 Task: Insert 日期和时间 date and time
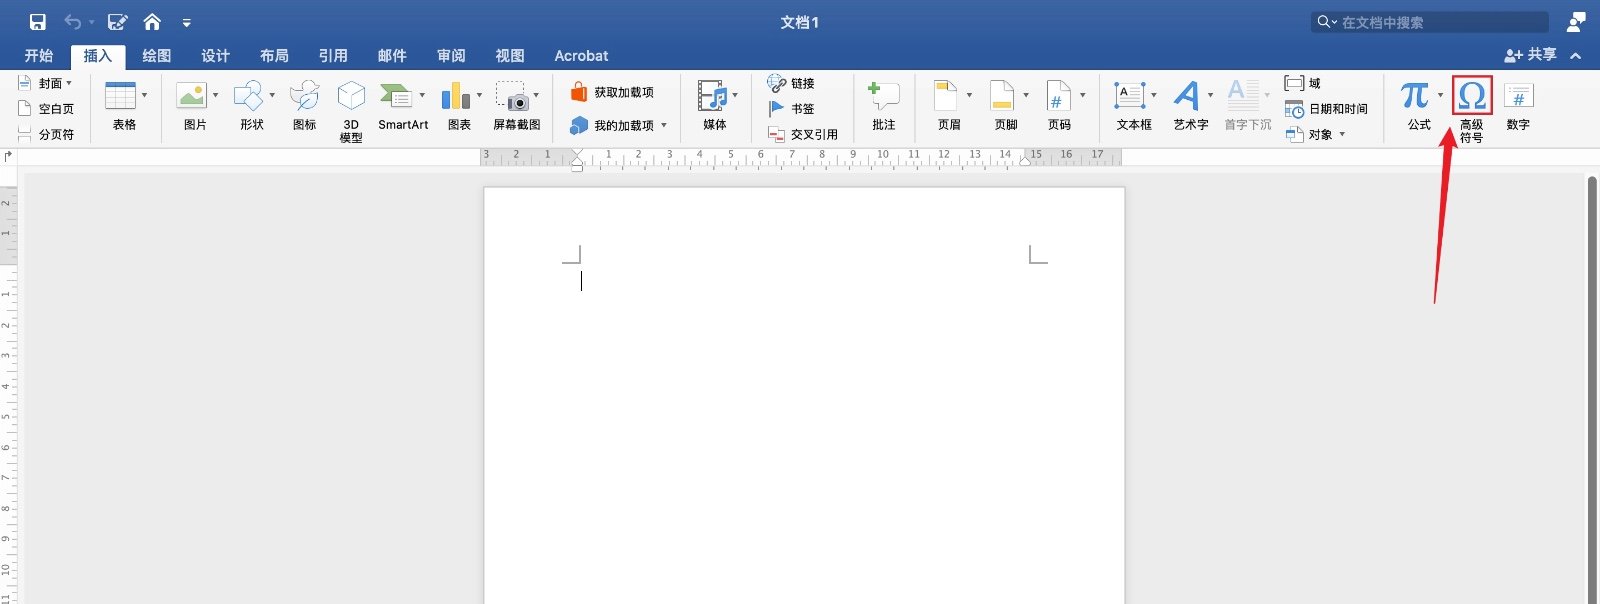pyautogui.click(x=1327, y=108)
